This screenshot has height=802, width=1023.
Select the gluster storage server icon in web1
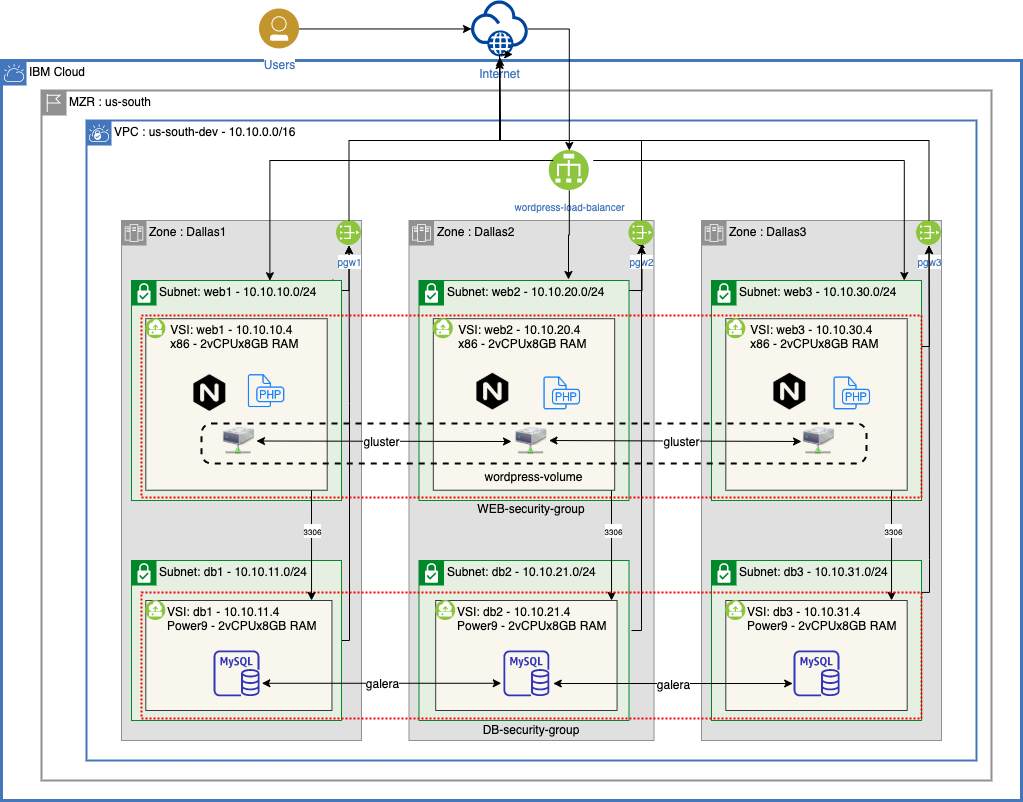coord(236,440)
